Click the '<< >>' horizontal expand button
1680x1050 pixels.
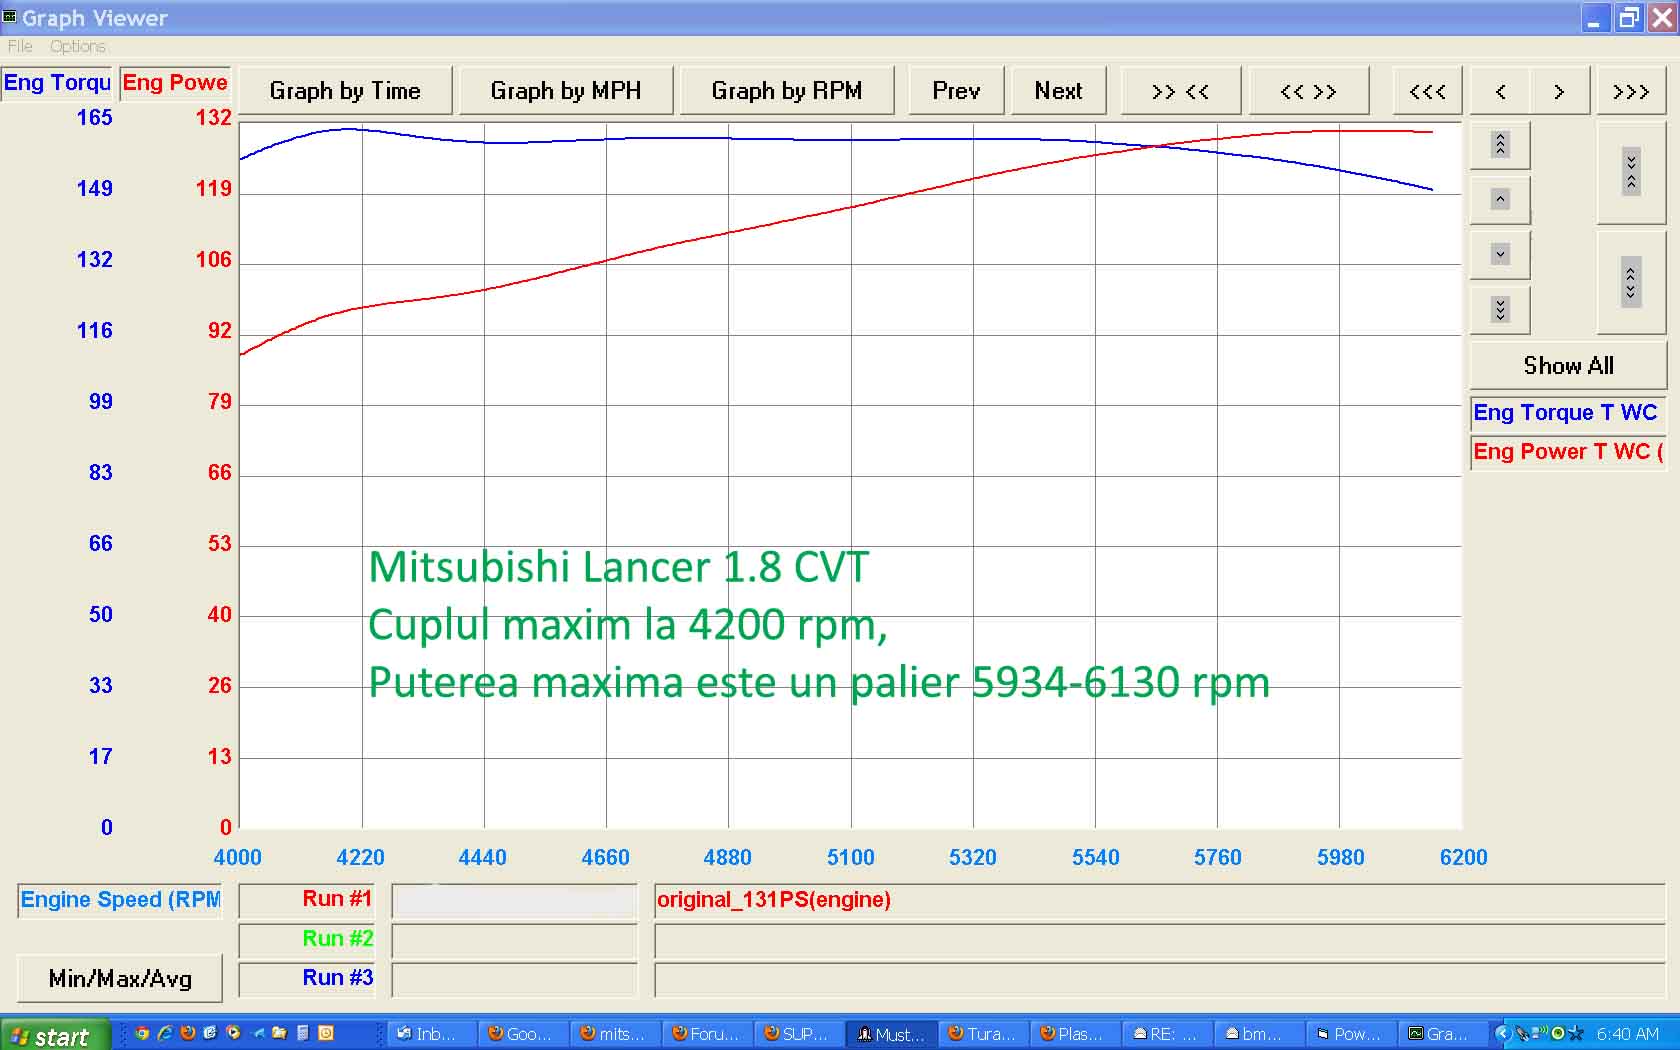pos(1308,91)
